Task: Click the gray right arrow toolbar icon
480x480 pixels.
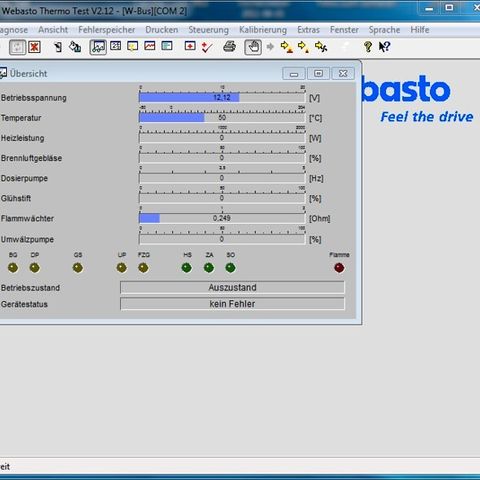Action: (x=270, y=47)
